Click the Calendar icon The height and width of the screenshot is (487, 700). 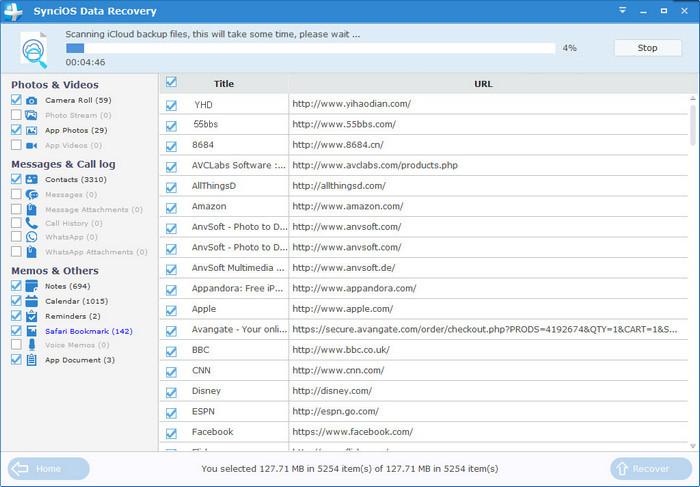point(31,301)
